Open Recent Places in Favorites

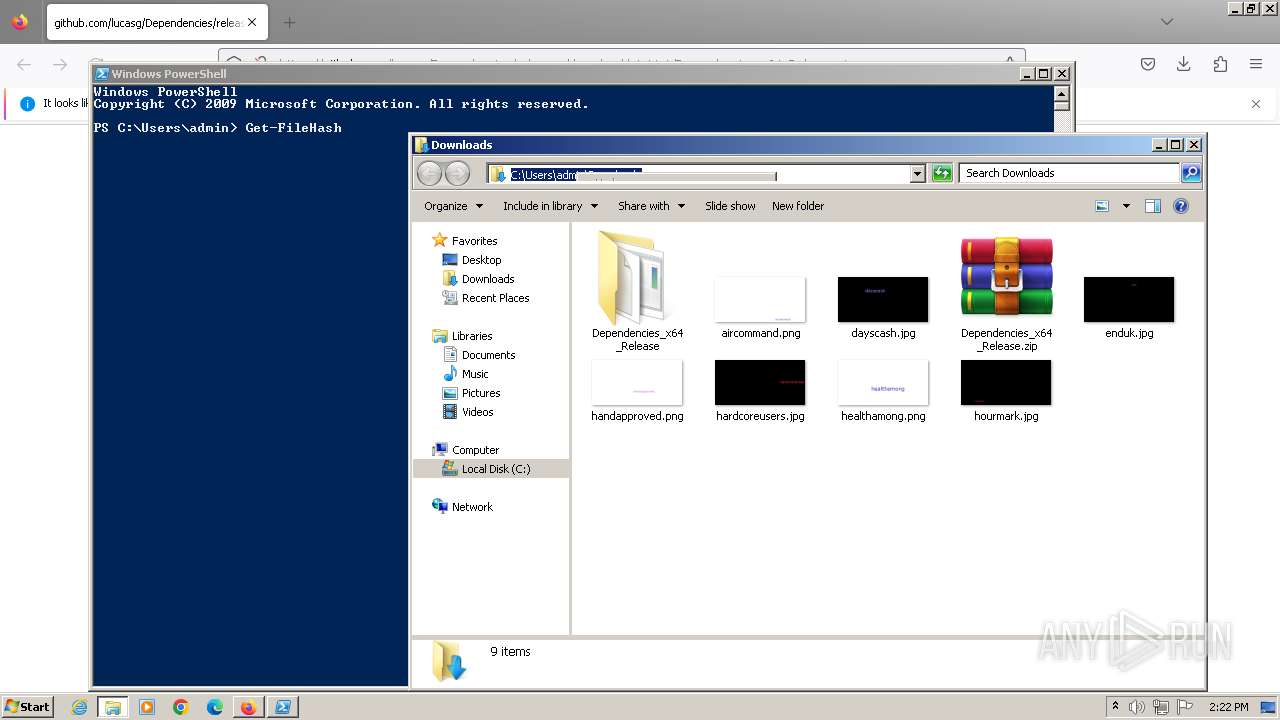point(495,298)
